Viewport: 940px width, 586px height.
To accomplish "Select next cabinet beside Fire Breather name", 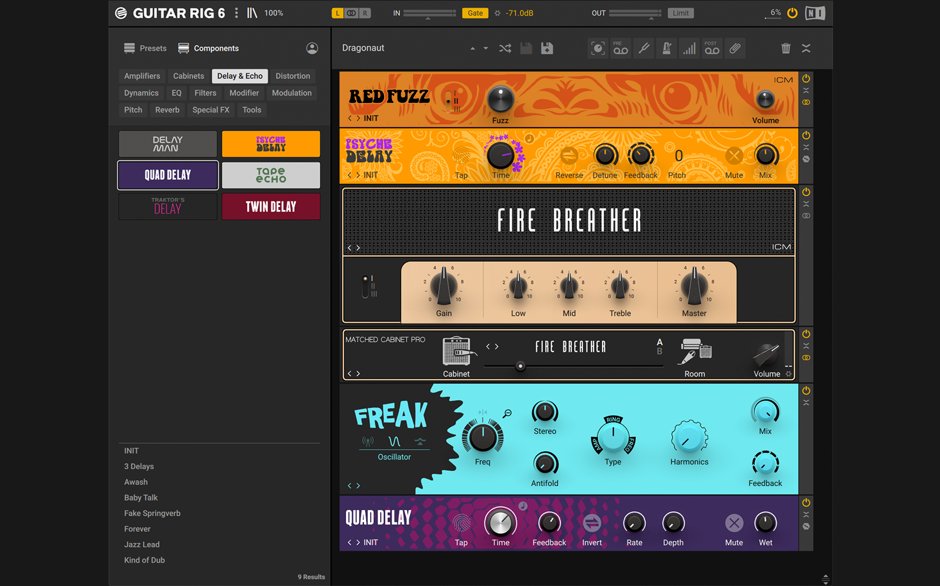I will click(497, 346).
